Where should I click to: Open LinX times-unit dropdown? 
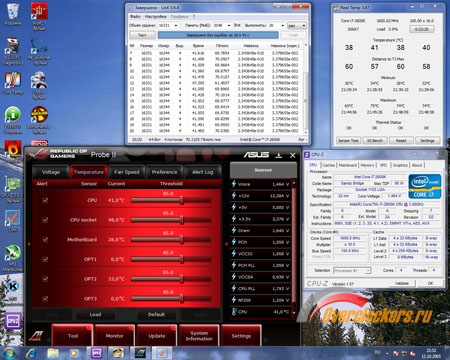click(x=297, y=25)
